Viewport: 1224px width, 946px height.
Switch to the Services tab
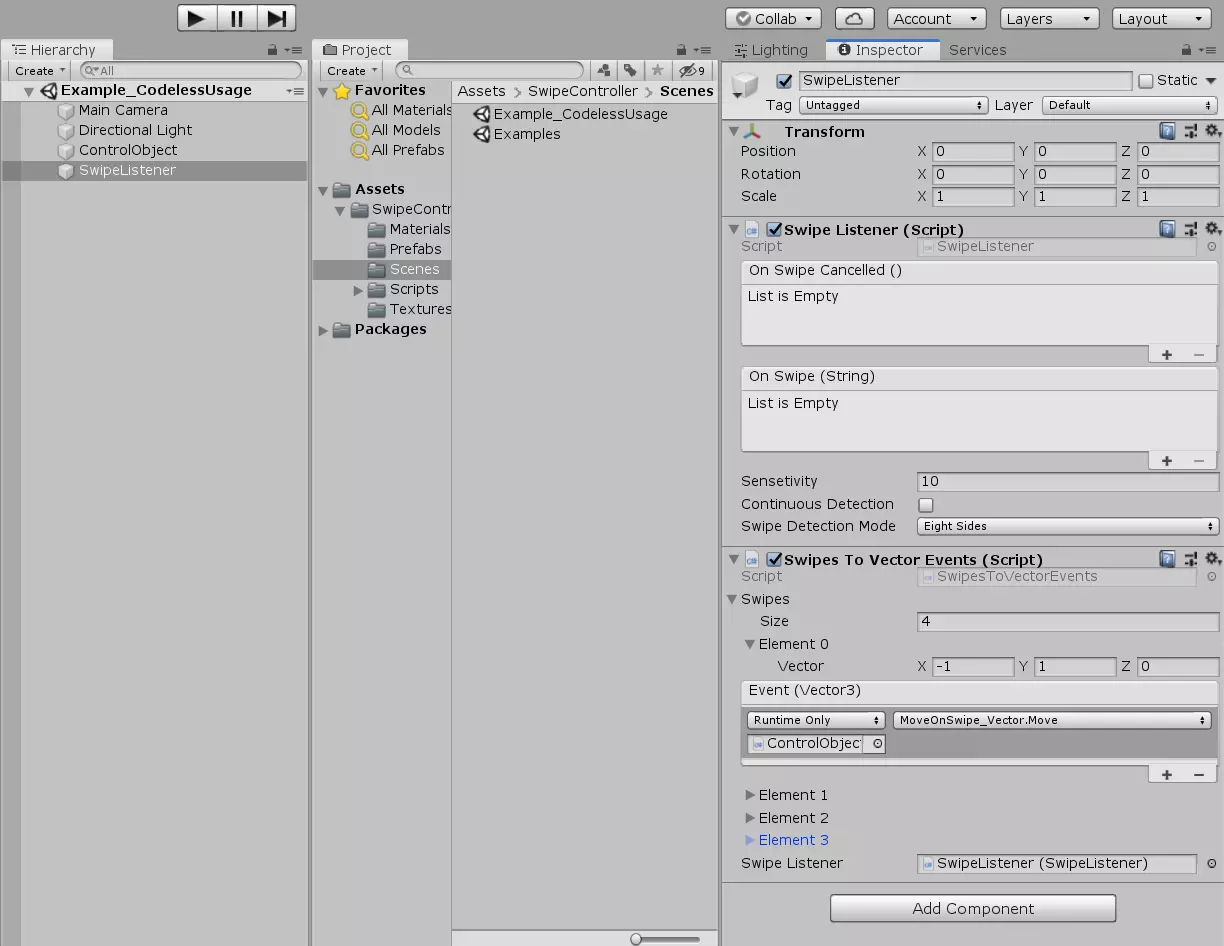point(978,50)
